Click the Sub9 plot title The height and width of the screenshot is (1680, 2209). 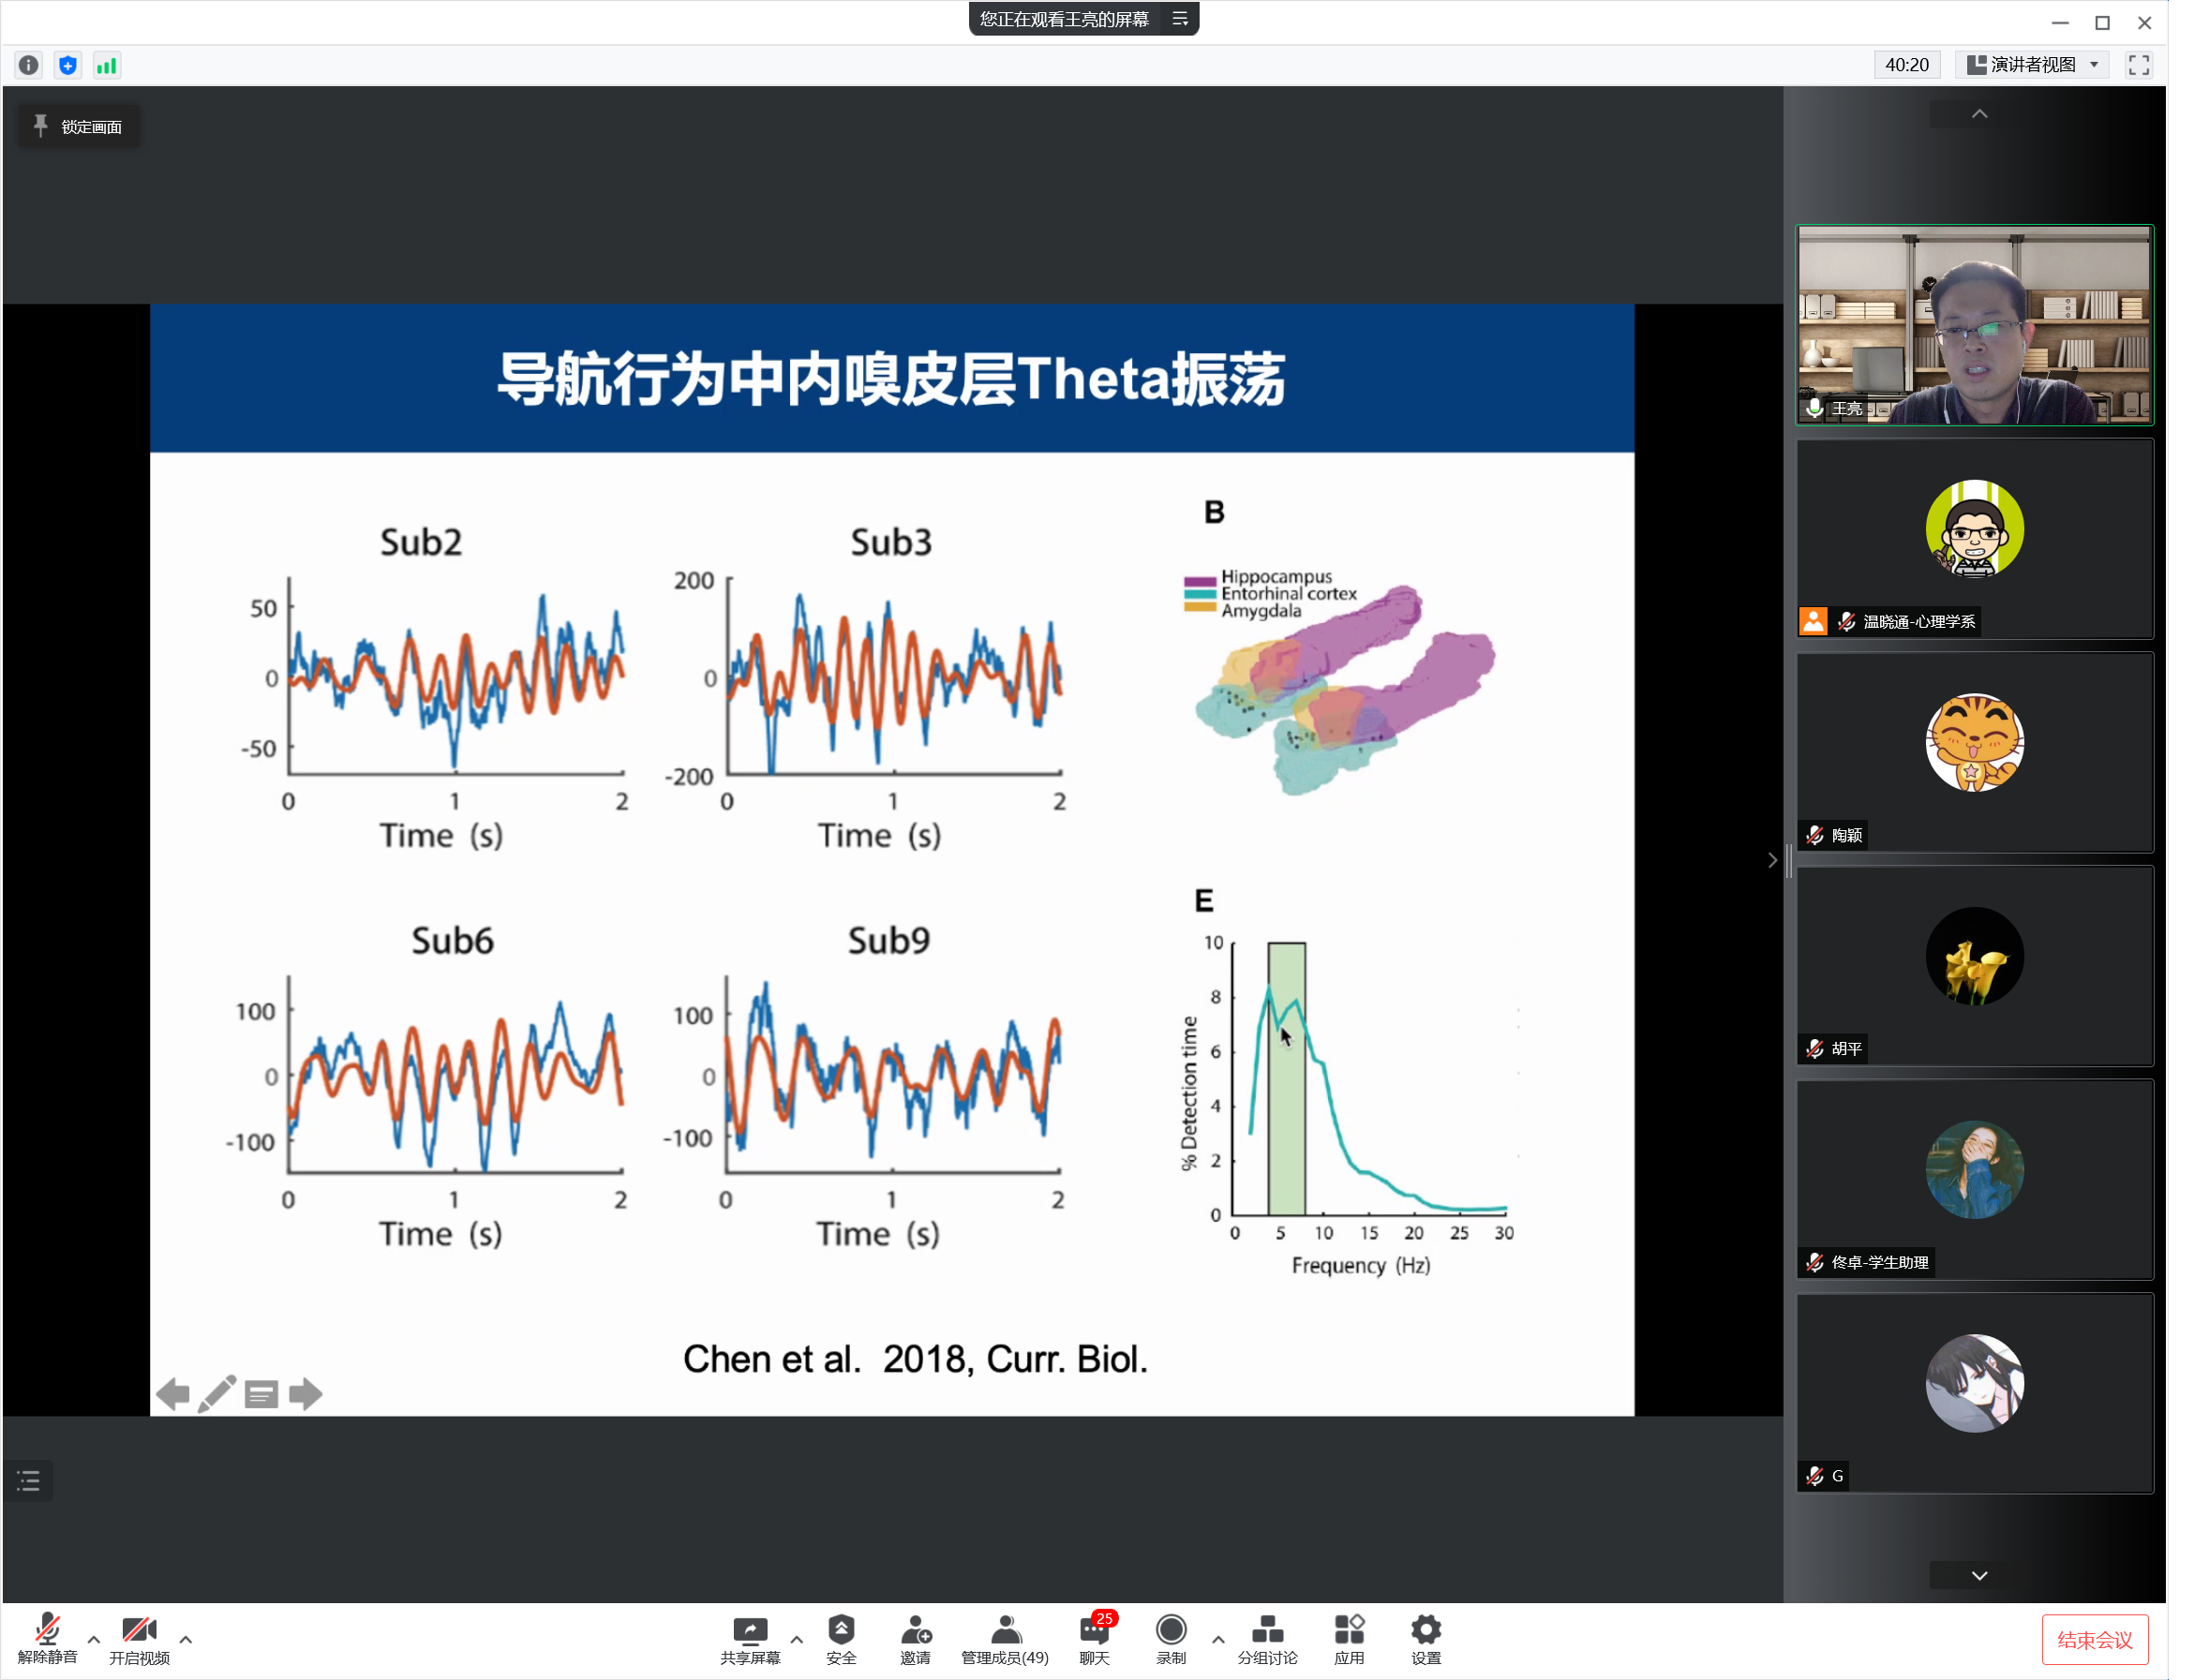point(888,940)
